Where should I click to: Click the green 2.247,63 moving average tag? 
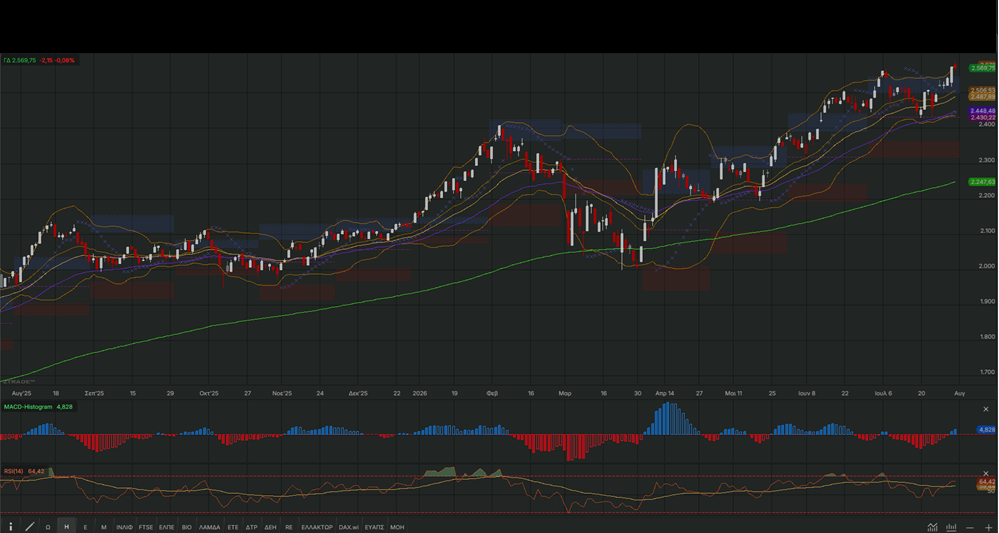point(982,182)
